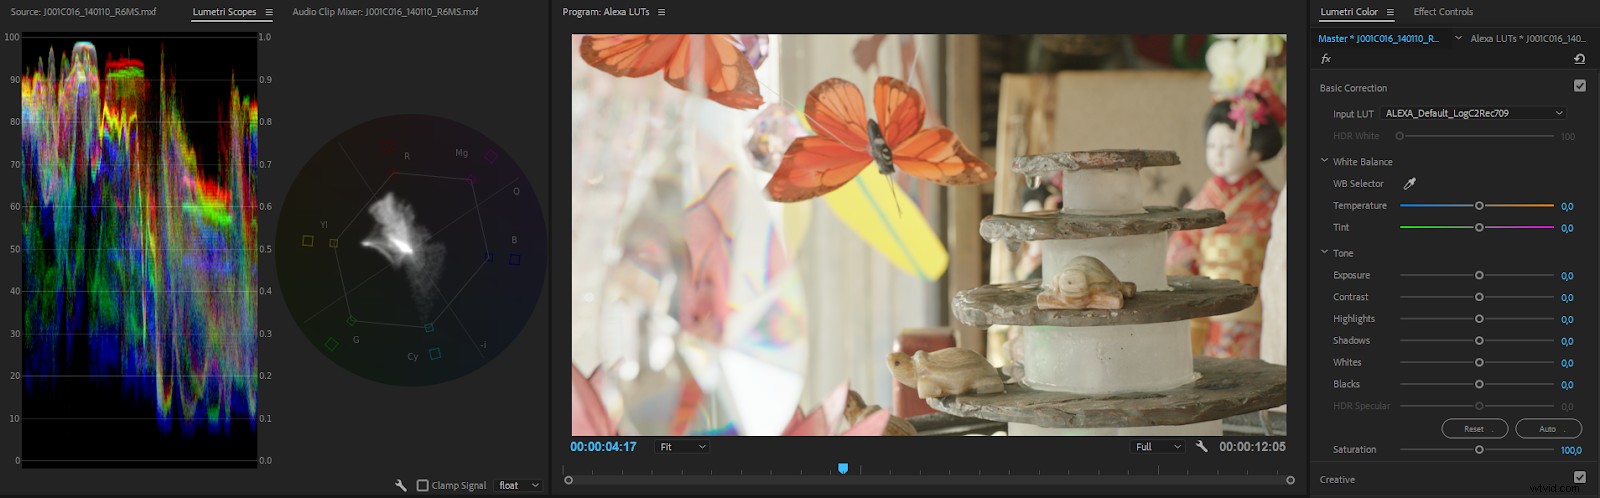Click the blue playhead marker
This screenshot has width=1600, height=498.
[843, 468]
